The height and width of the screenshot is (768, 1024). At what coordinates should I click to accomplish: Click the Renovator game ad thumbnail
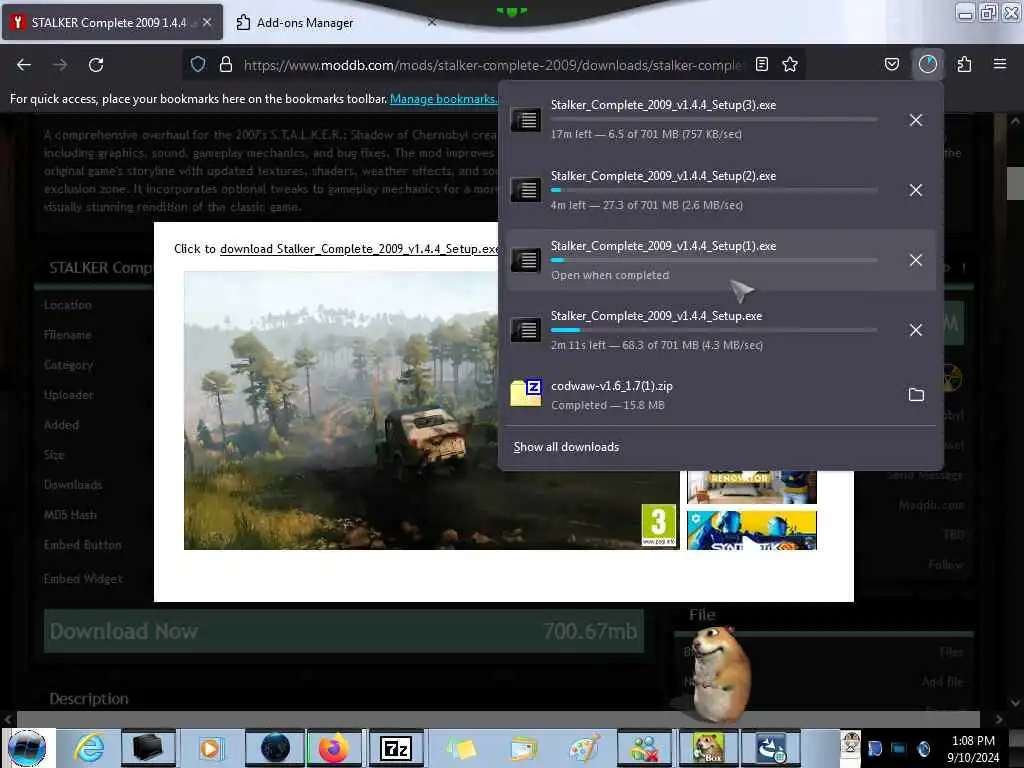(752, 487)
